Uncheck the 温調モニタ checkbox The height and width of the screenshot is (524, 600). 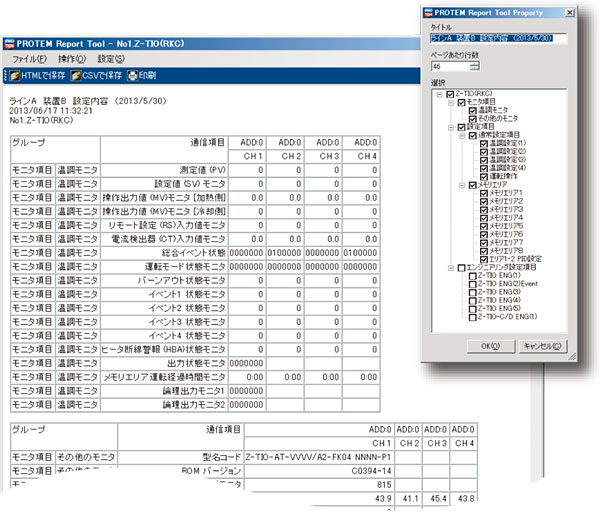click(473, 111)
